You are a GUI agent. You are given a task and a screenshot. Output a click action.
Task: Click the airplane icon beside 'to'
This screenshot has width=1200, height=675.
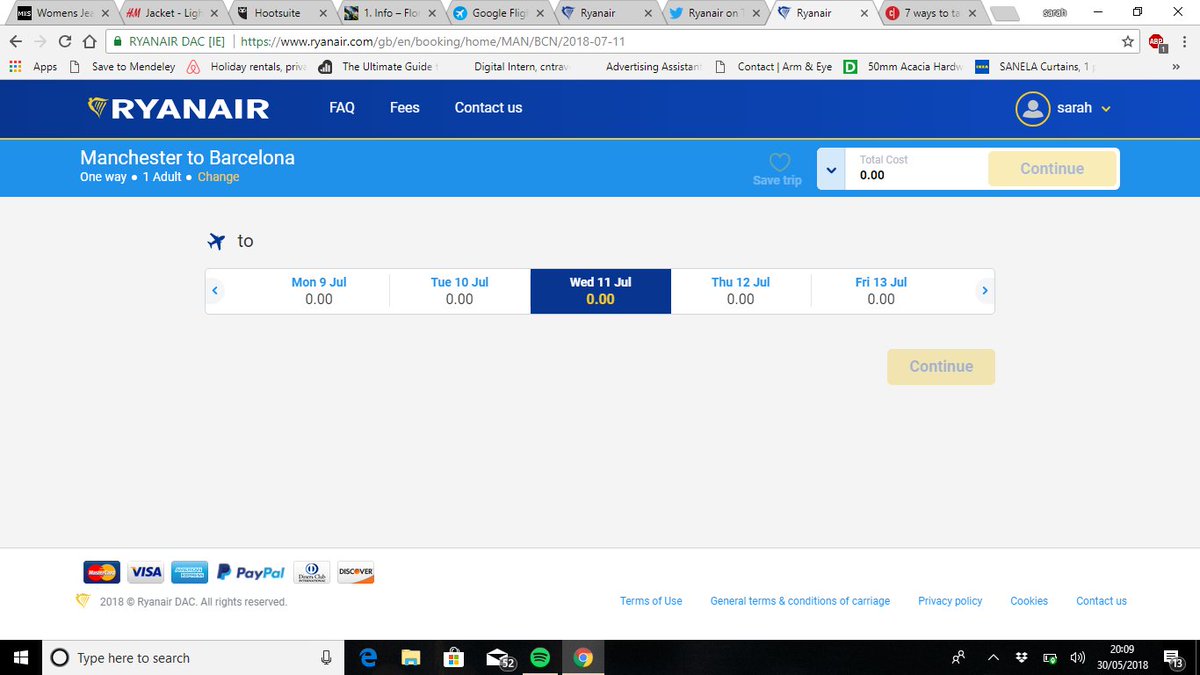[215, 241]
